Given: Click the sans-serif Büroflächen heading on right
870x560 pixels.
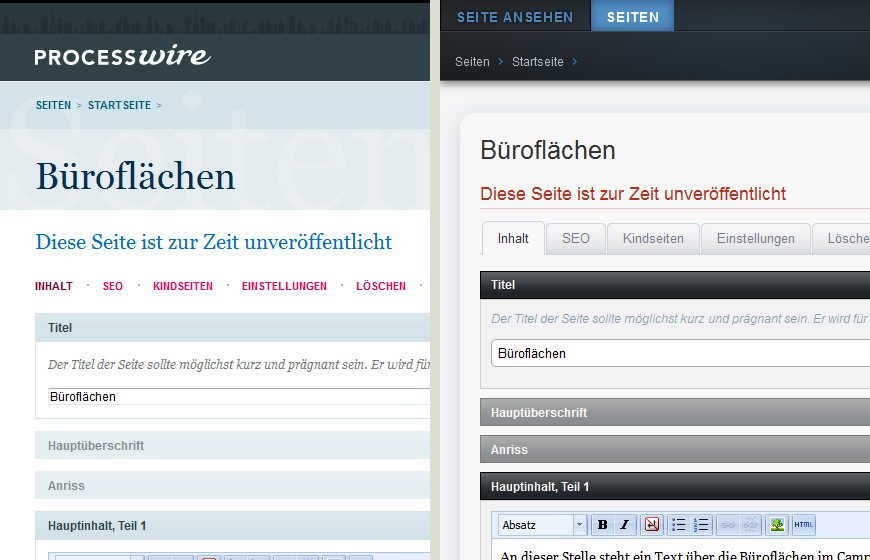Looking at the screenshot, I should click(x=548, y=150).
